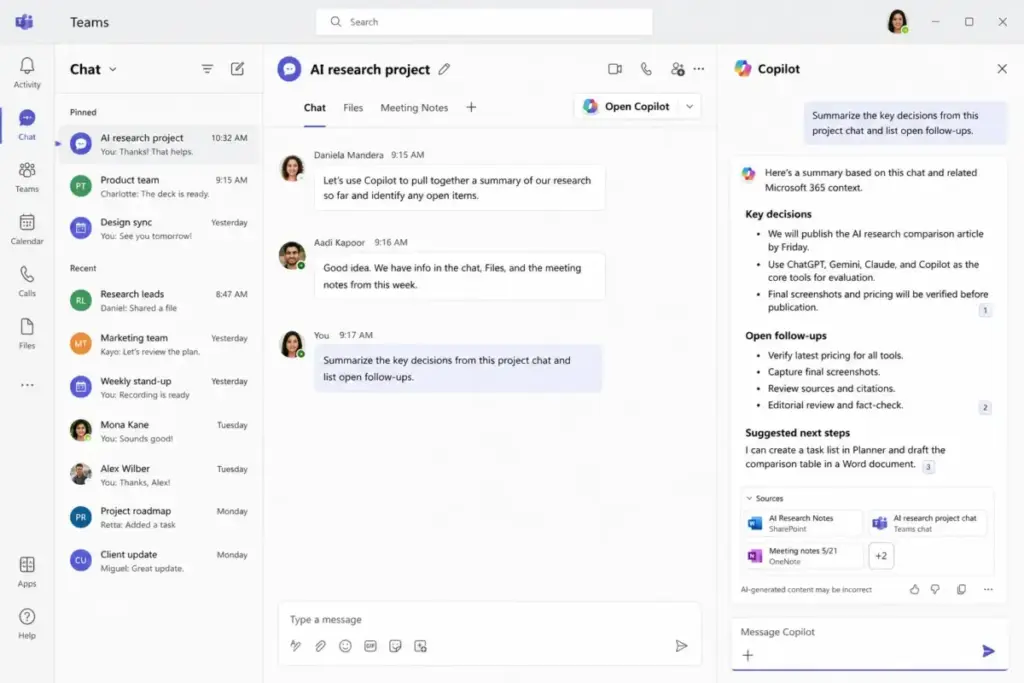Open the chat with Mona Kane
1024x683 pixels.
pyautogui.click(x=159, y=431)
